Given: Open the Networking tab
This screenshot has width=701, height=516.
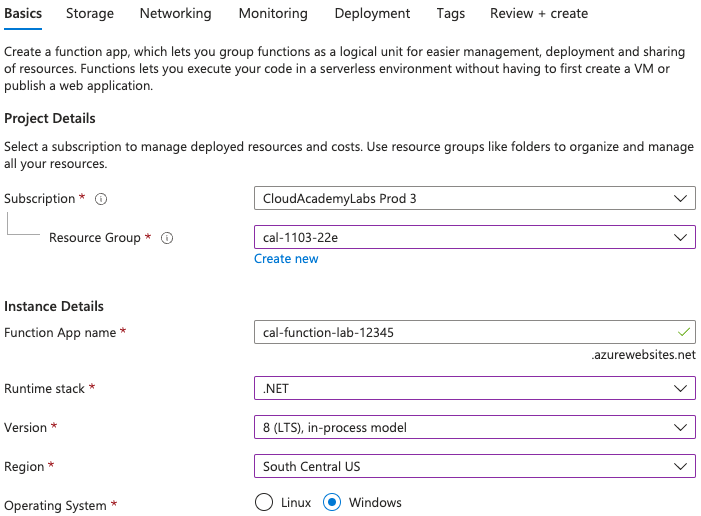Looking at the screenshot, I should pyautogui.click(x=175, y=14).
